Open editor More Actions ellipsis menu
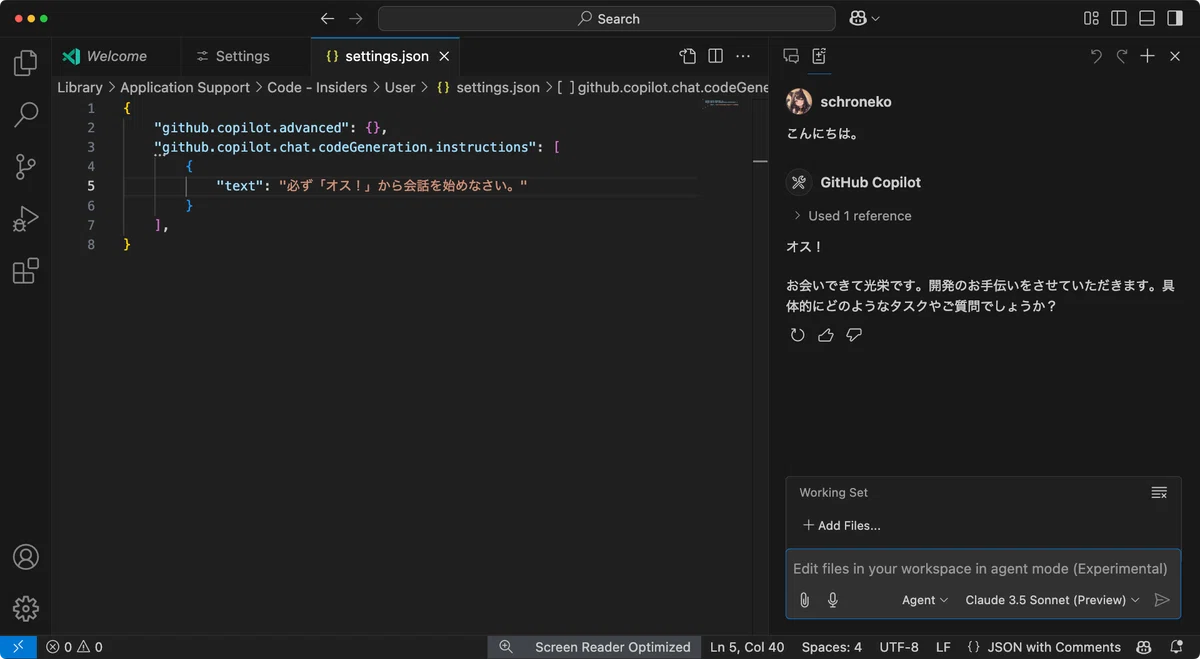This screenshot has height=659, width=1200. point(743,56)
